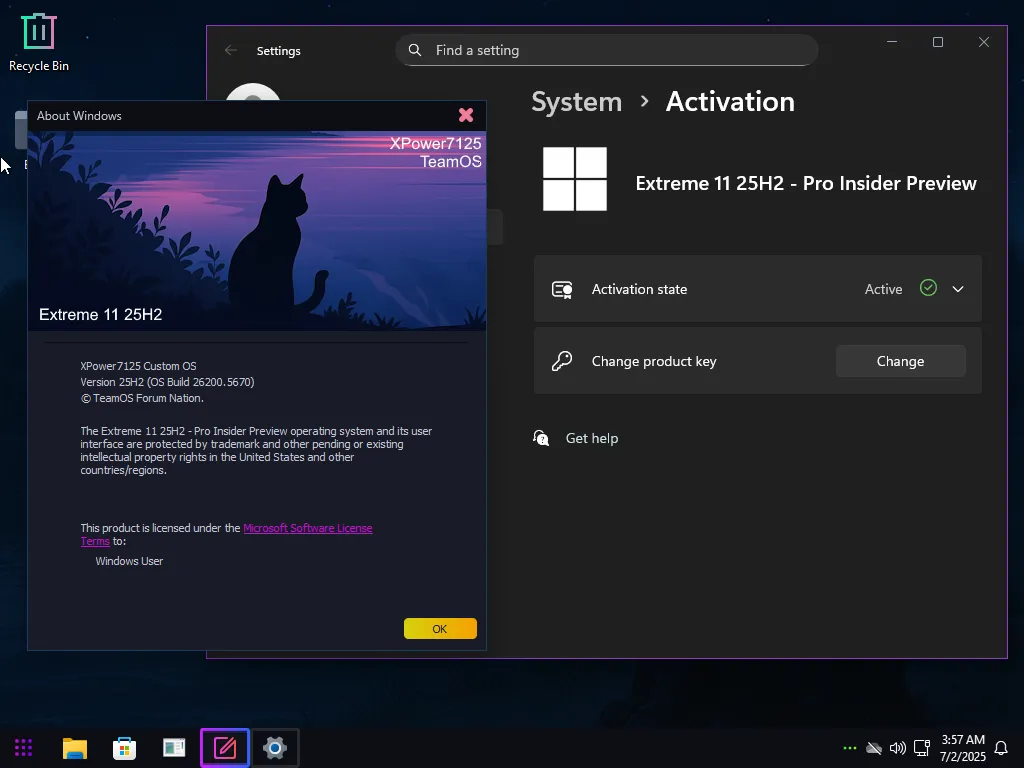
Task: Confirm About Windows with the OK button
Action: [x=440, y=629]
